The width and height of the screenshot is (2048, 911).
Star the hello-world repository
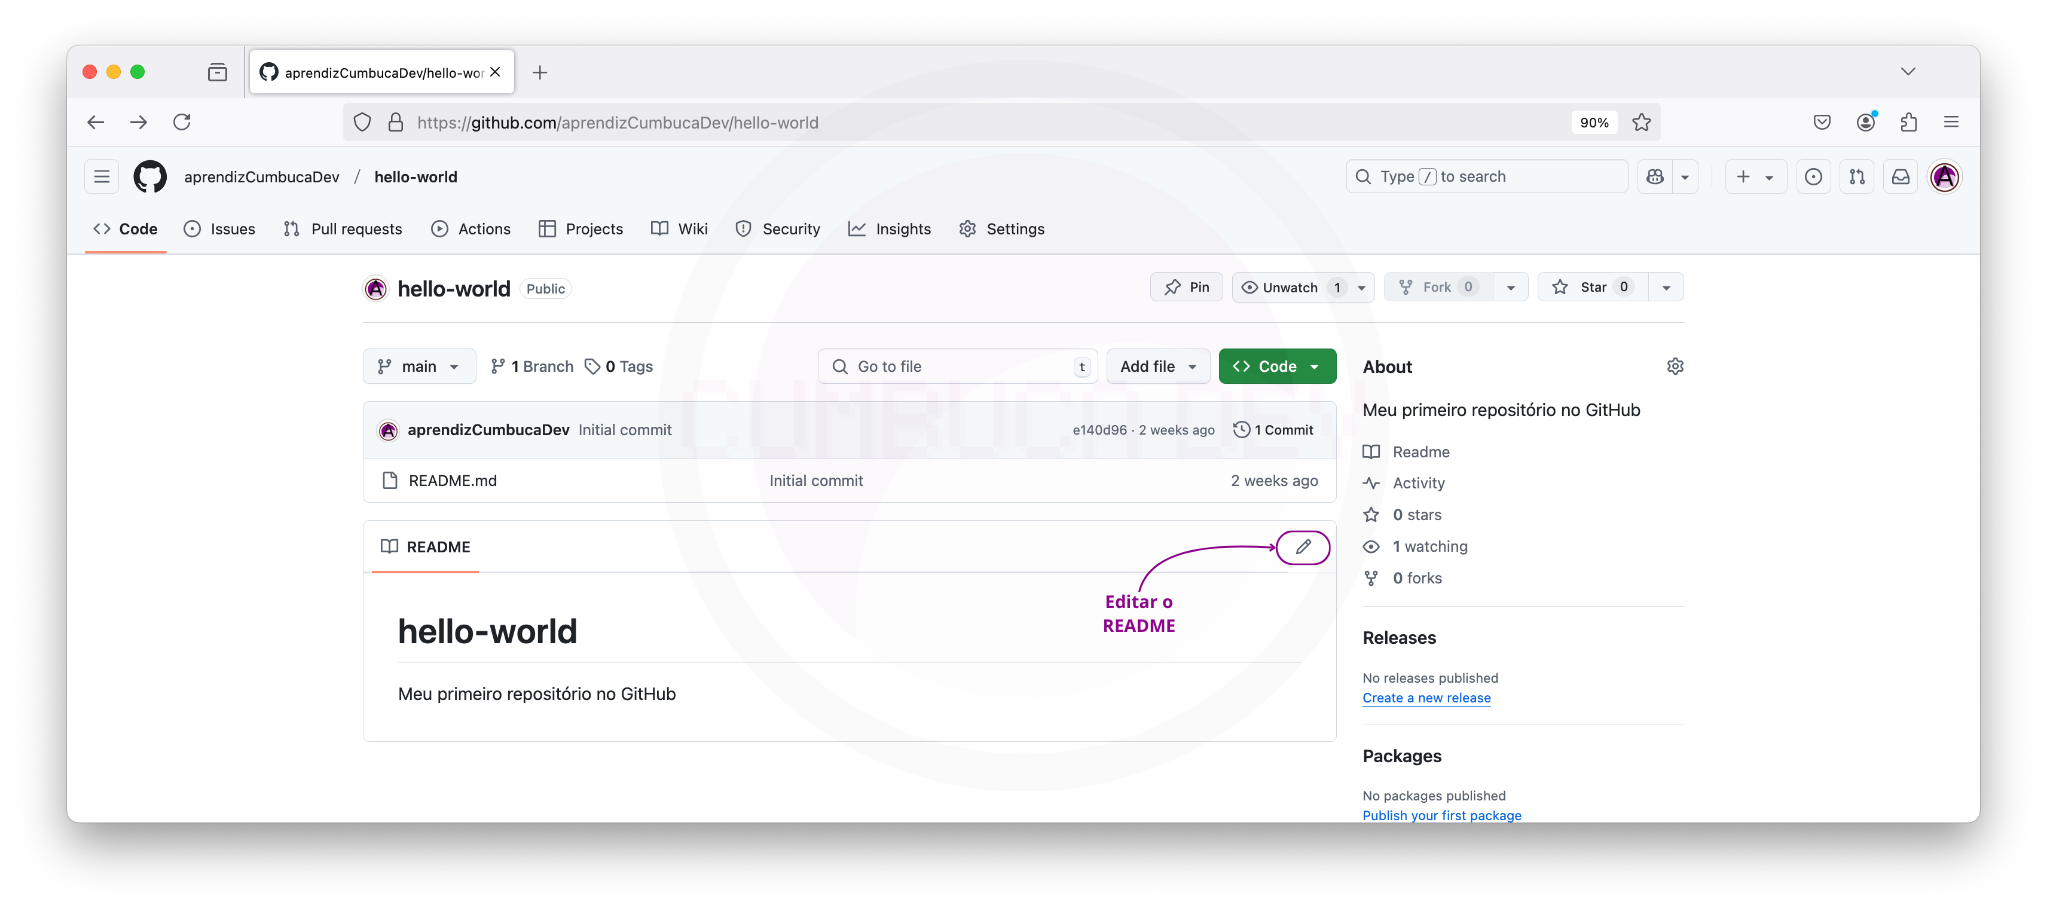pos(1591,287)
